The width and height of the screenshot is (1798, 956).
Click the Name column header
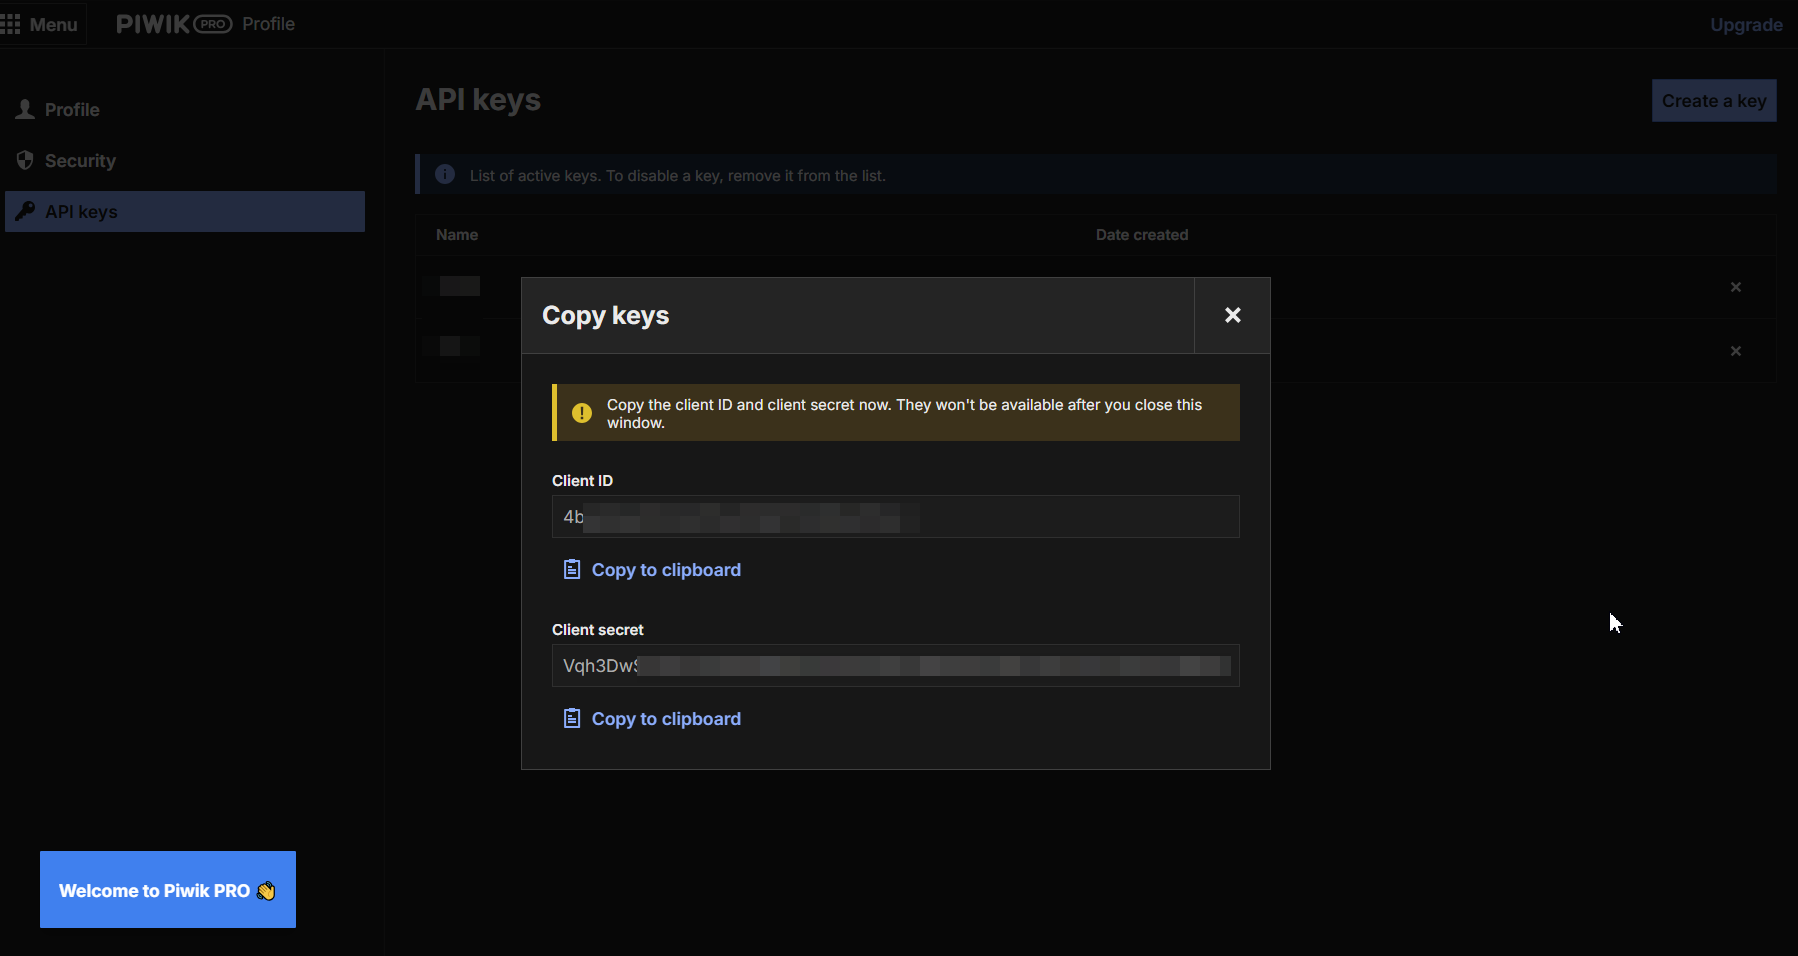457,235
